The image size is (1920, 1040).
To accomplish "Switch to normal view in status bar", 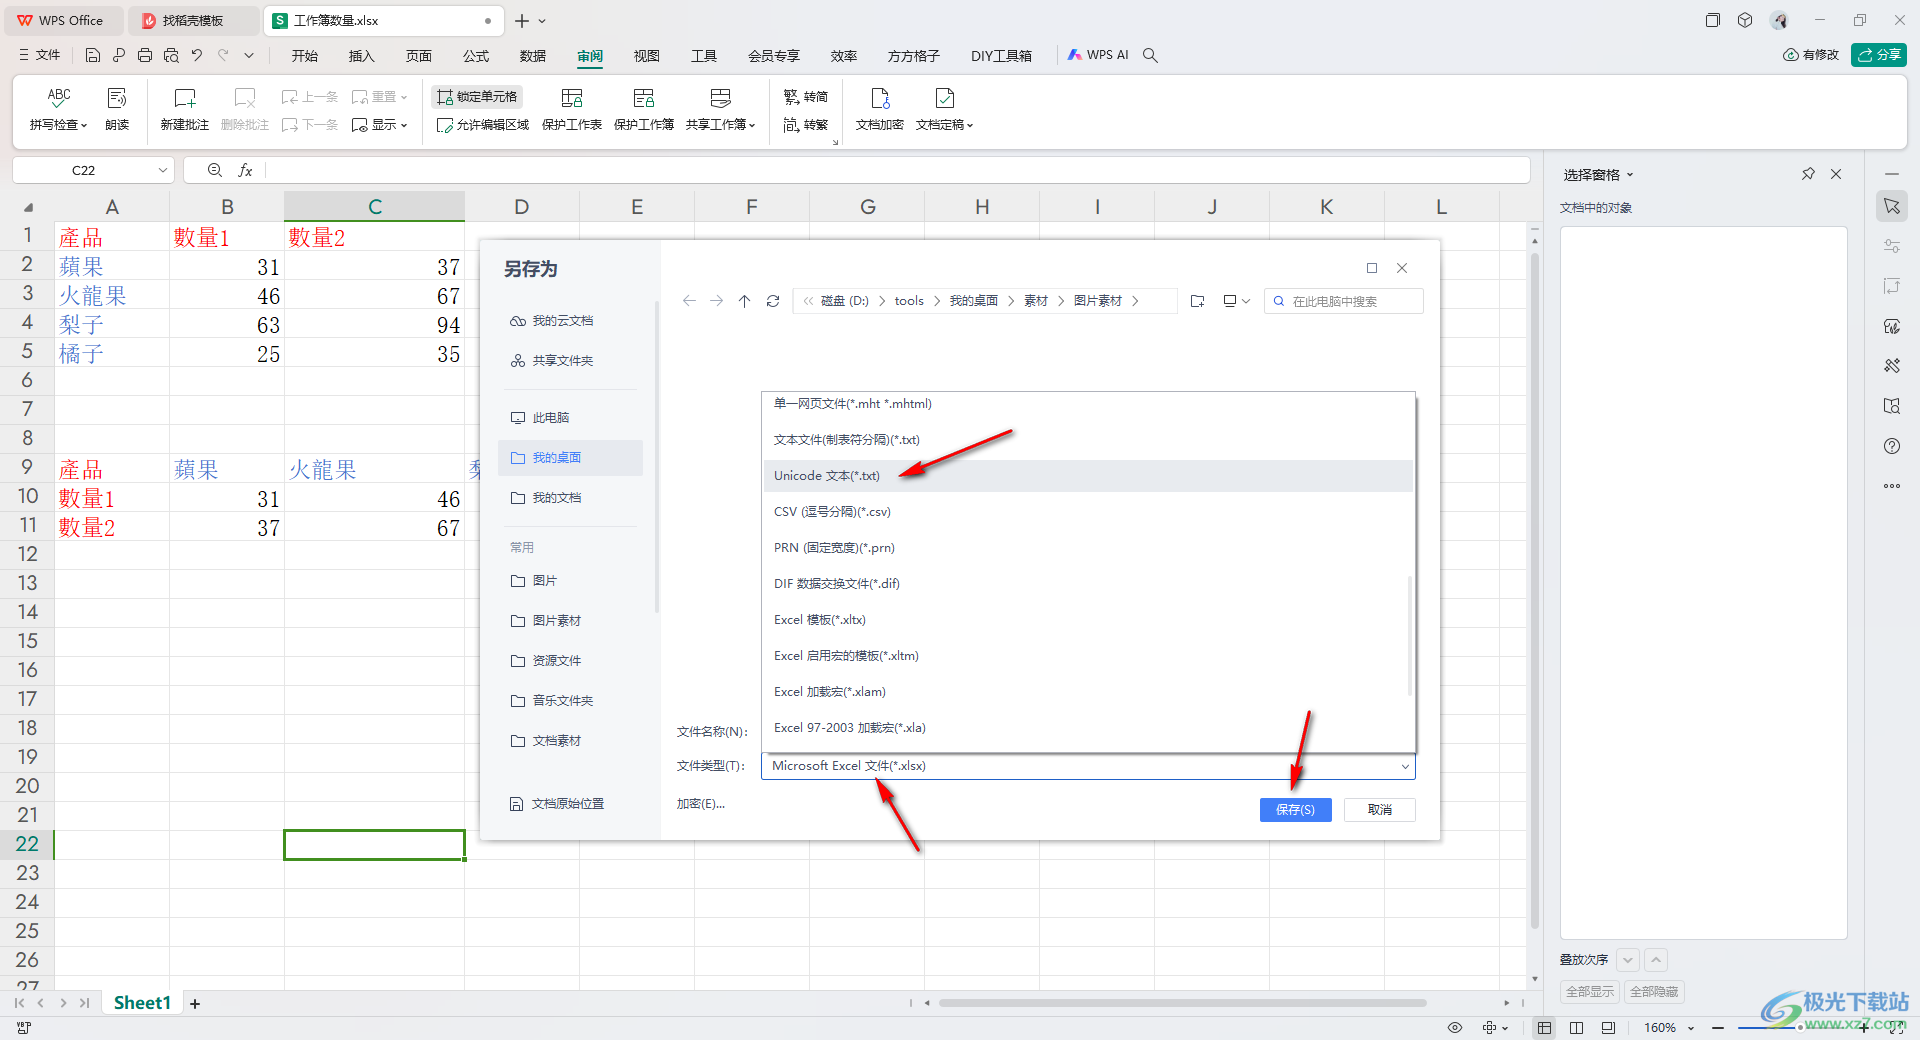I will click(x=1544, y=1028).
